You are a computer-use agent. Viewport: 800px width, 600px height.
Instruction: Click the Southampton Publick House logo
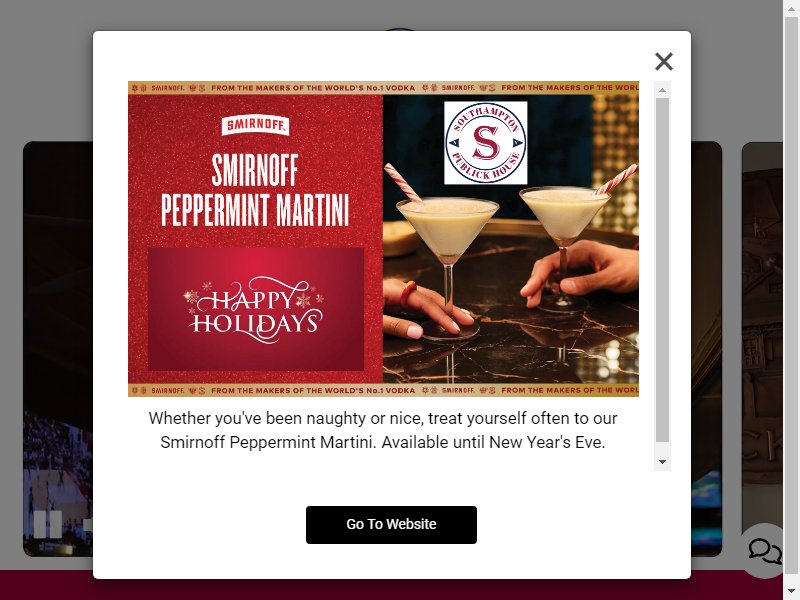pos(486,142)
